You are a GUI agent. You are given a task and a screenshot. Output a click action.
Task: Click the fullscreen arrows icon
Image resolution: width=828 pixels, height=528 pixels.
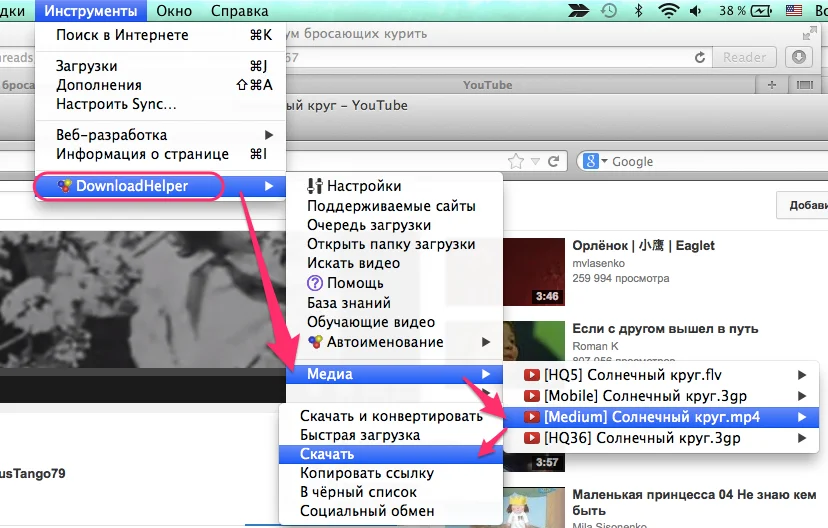(809, 34)
